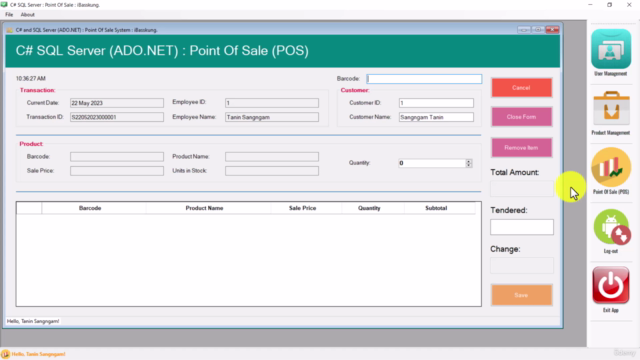Open the User Management icon
The height and width of the screenshot is (360, 640).
pos(611,49)
